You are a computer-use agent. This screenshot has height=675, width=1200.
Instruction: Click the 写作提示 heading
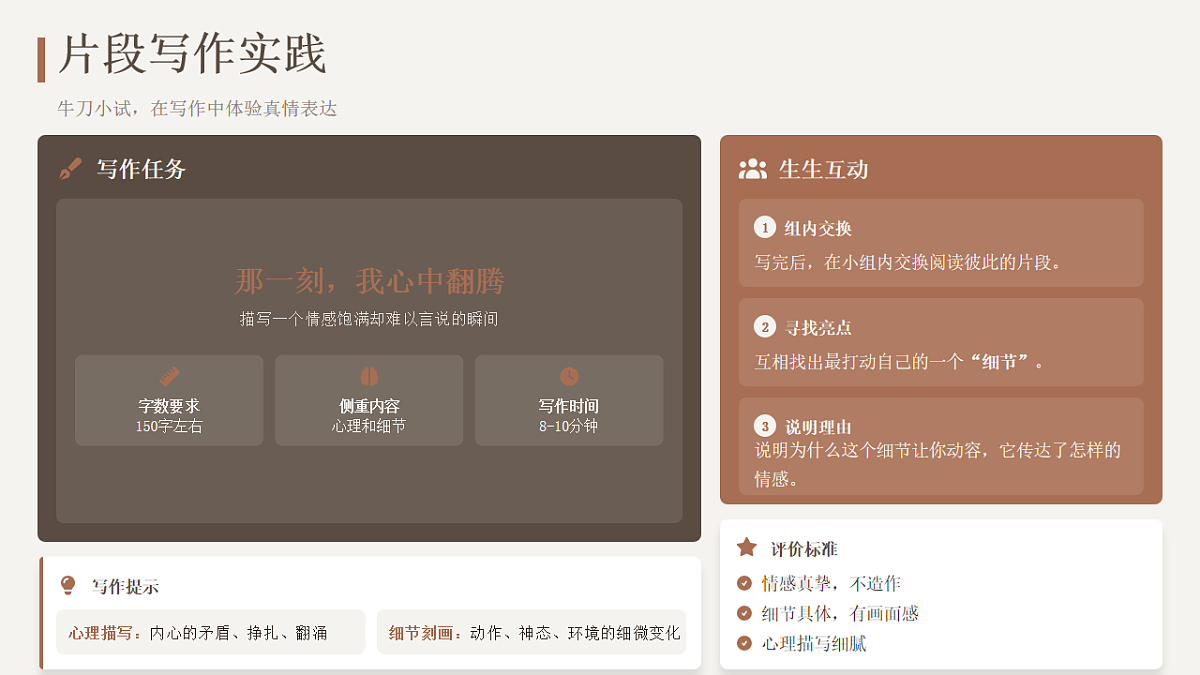point(125,586)
